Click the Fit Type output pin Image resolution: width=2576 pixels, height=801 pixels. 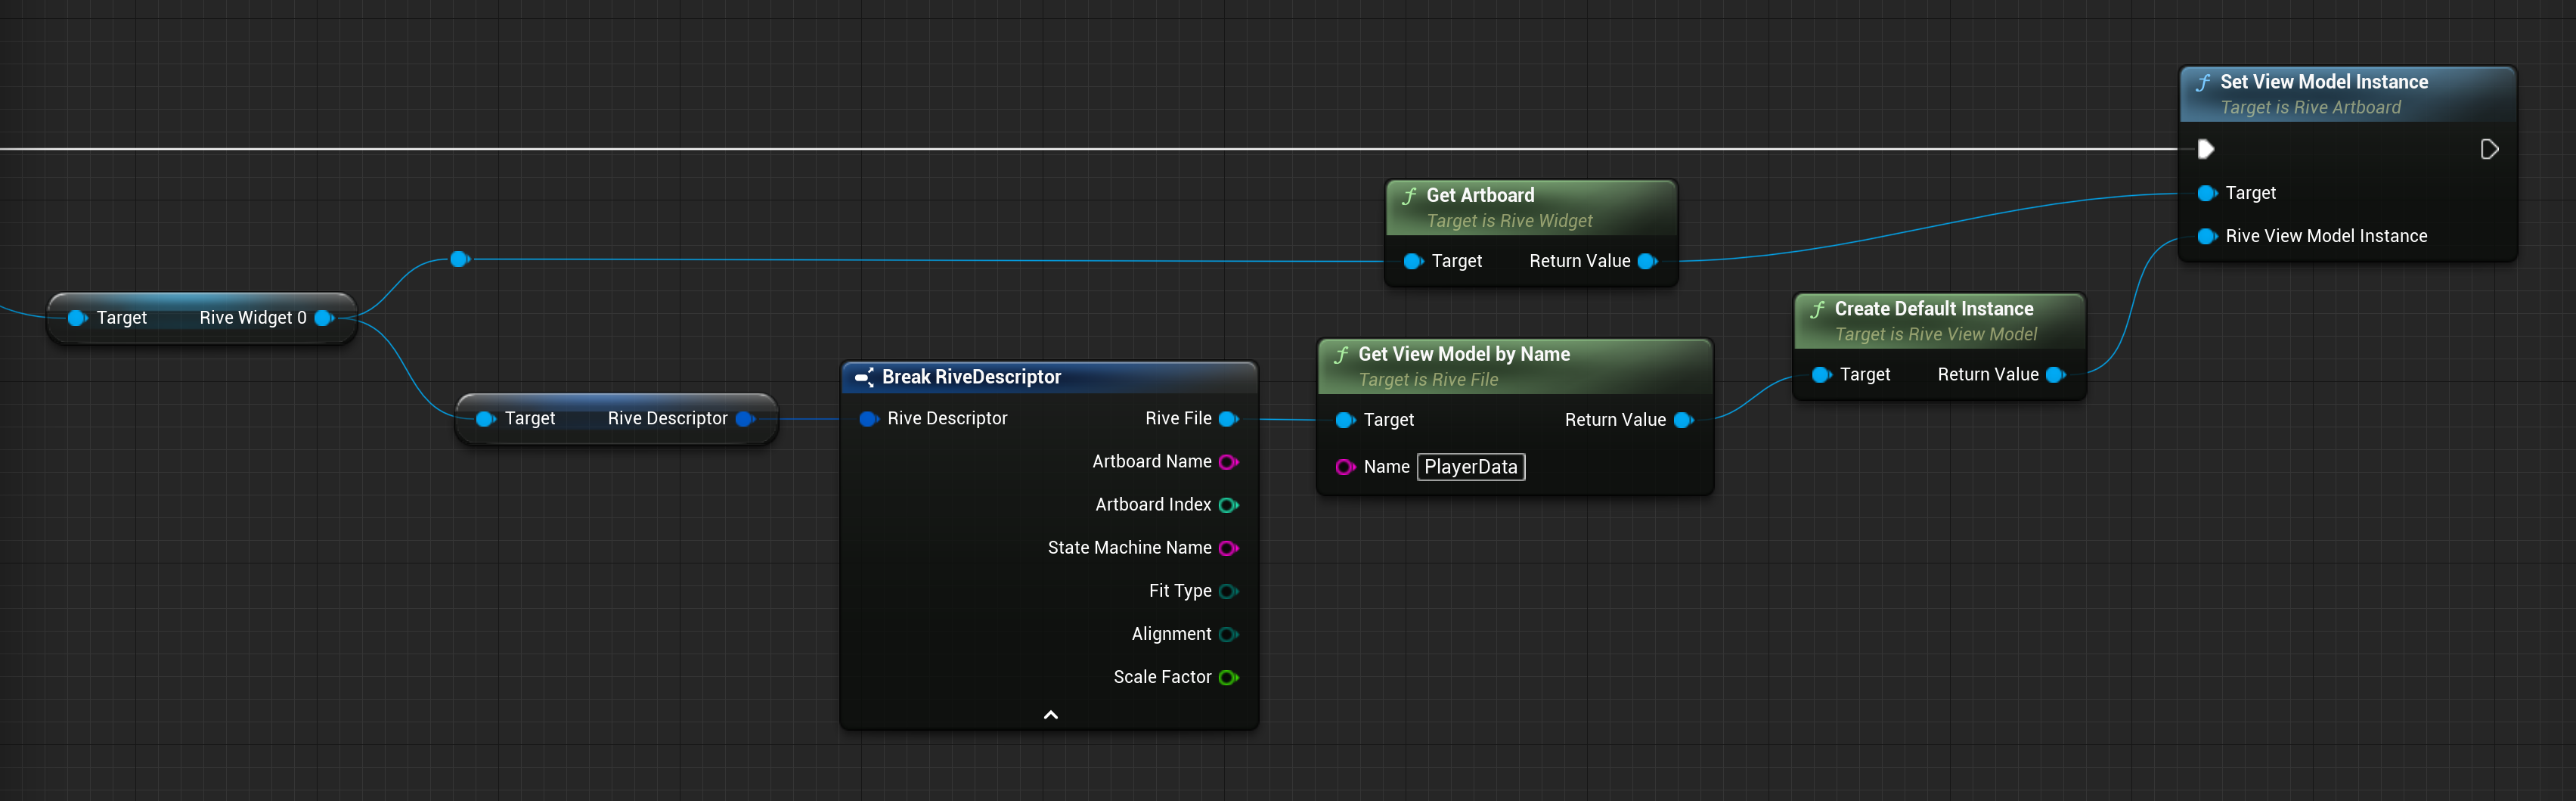coord(1228,591)
